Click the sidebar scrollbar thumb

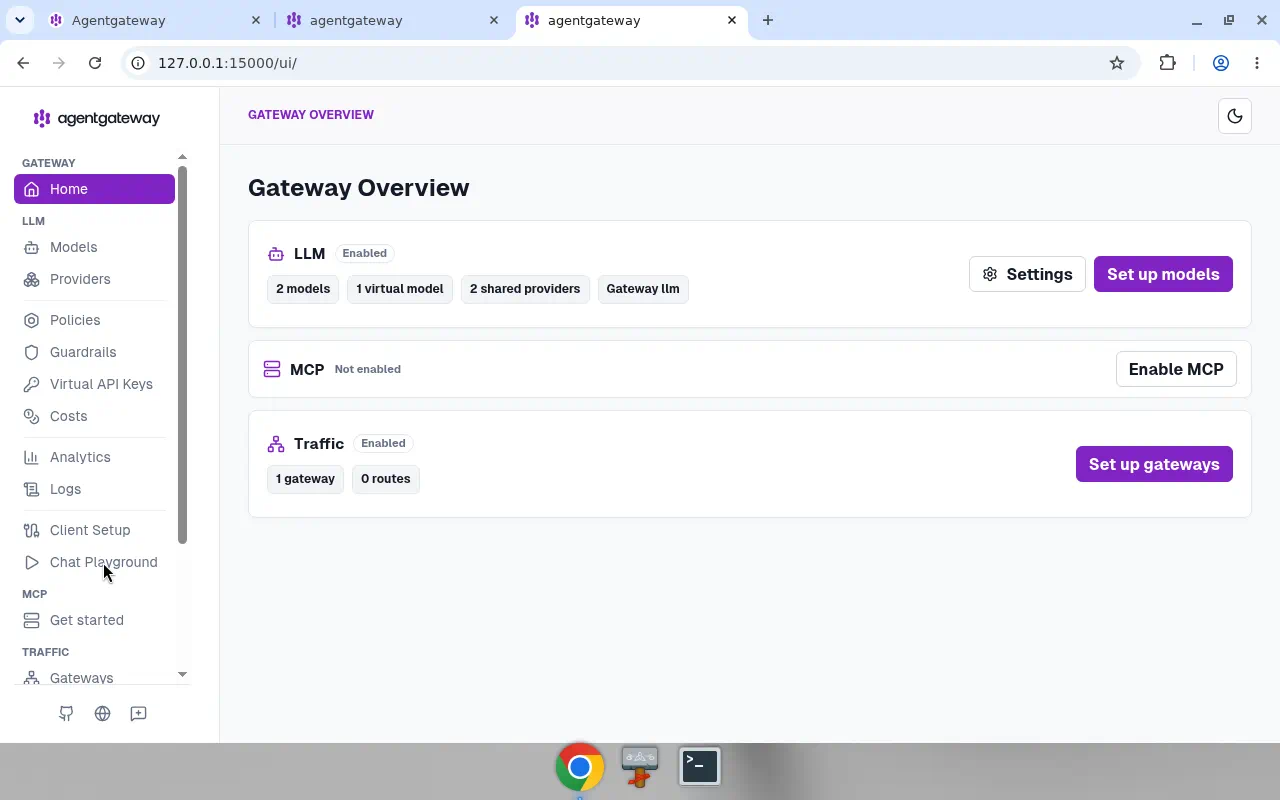183,354
